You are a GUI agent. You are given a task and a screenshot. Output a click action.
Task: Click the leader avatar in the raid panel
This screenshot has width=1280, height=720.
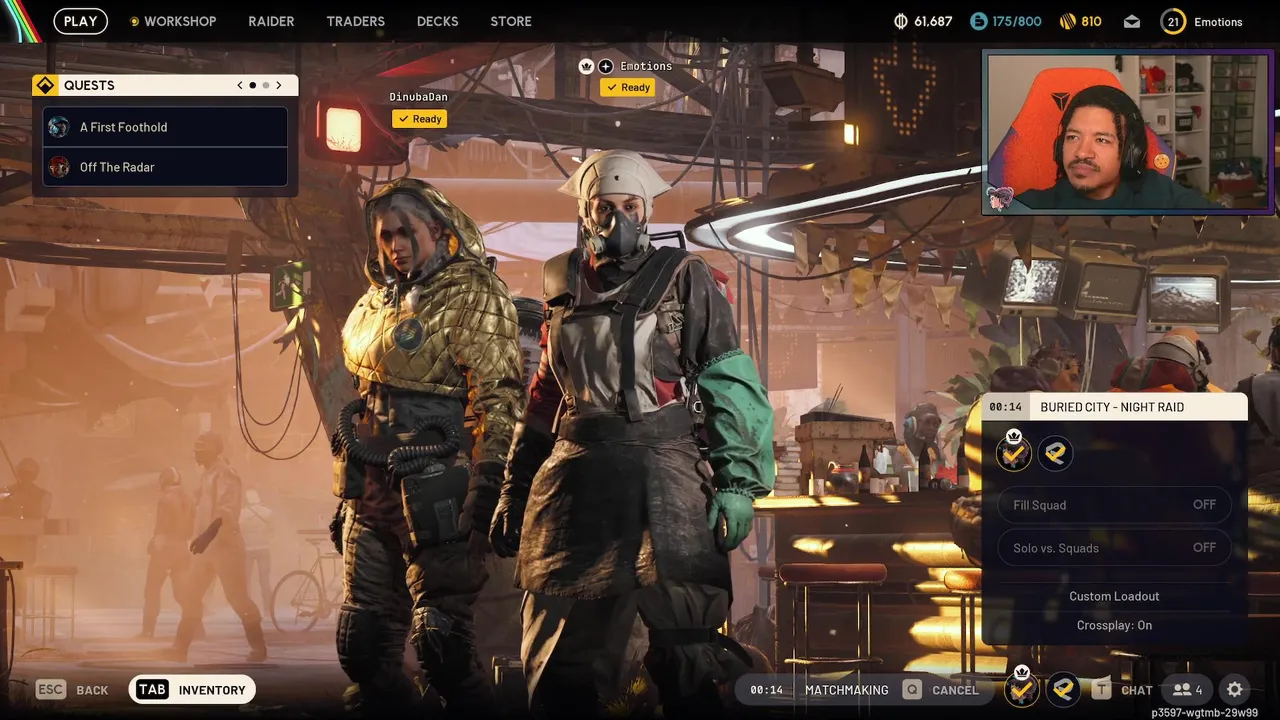tap(1014, 453)
